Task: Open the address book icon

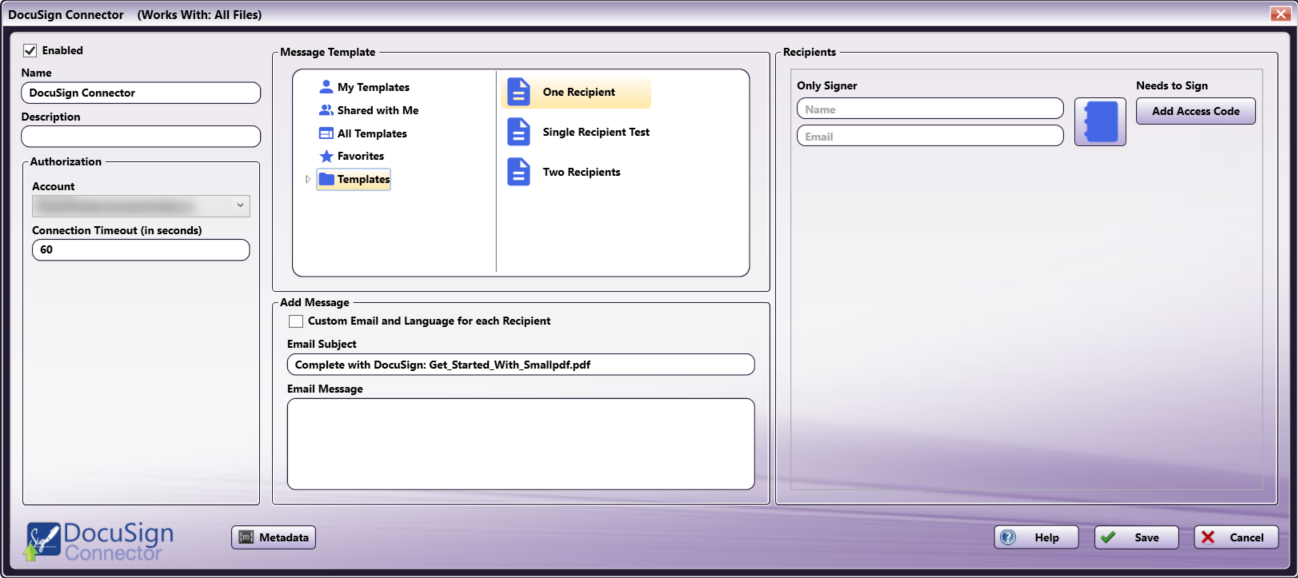Action: 1100,122
